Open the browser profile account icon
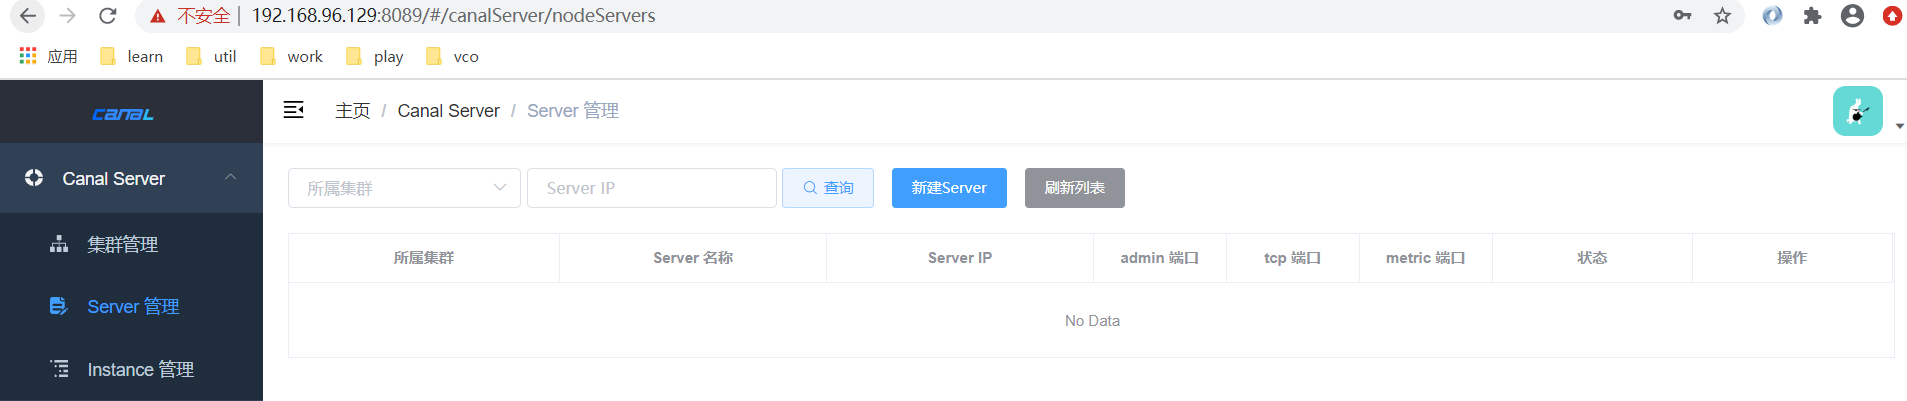 point(1852,16)
